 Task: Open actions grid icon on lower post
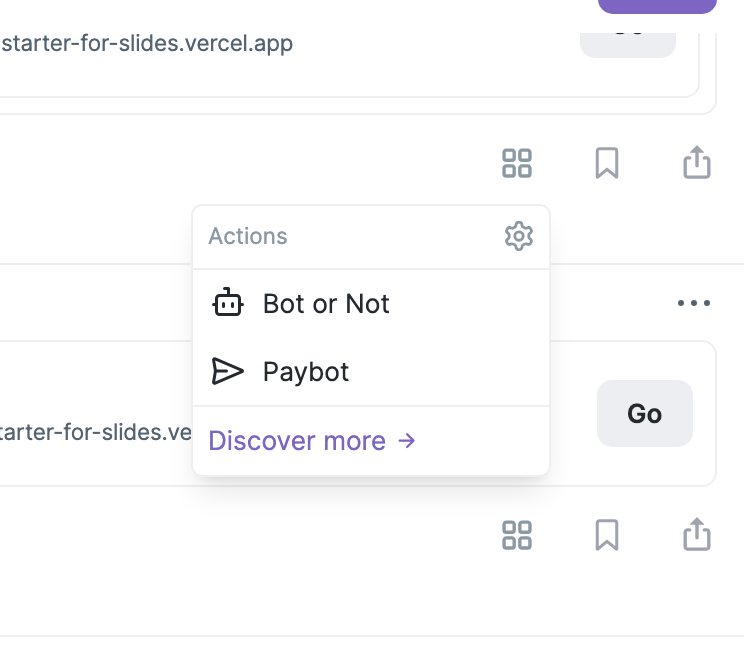point(517,535)
